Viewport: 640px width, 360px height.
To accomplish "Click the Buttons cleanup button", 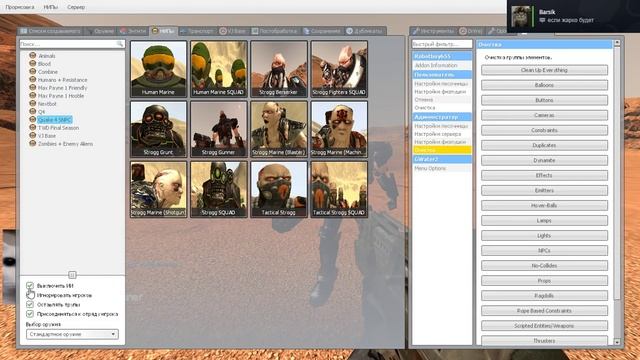I will point(544,100).
